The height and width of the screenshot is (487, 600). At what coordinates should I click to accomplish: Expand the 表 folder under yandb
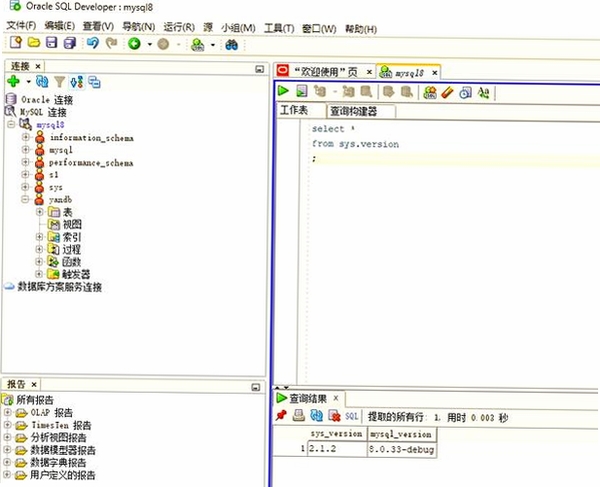tap(39, 212)
